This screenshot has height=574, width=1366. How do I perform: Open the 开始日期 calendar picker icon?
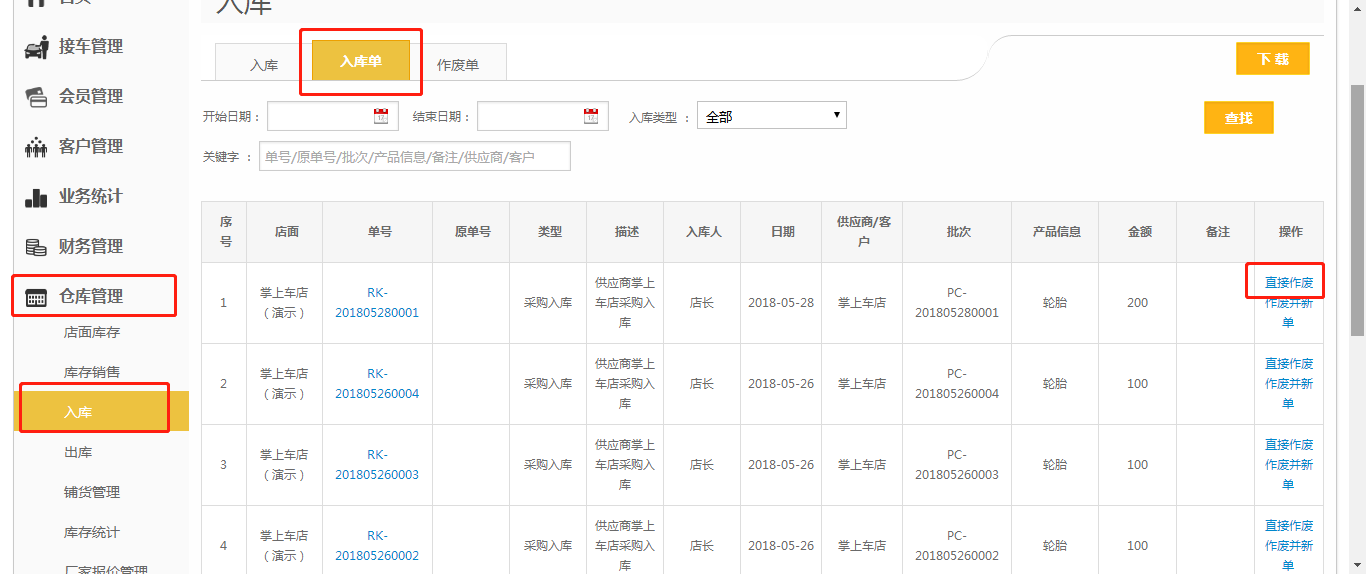click(381, 116)
